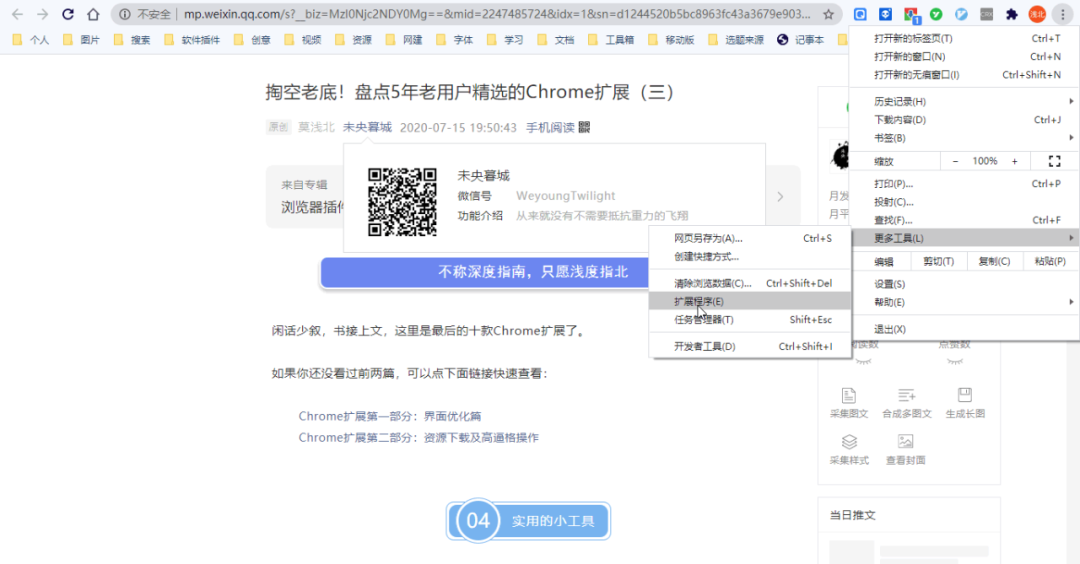Open the 记事本 bookmark
This screenshot has height=564, width=1080.
point(800,40)
